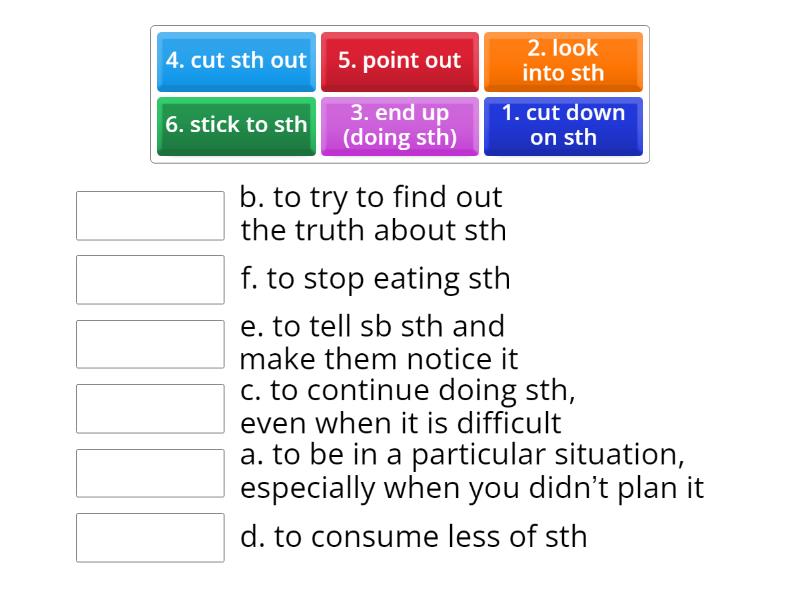Select the '1. cut down on sth' tile

563,126
